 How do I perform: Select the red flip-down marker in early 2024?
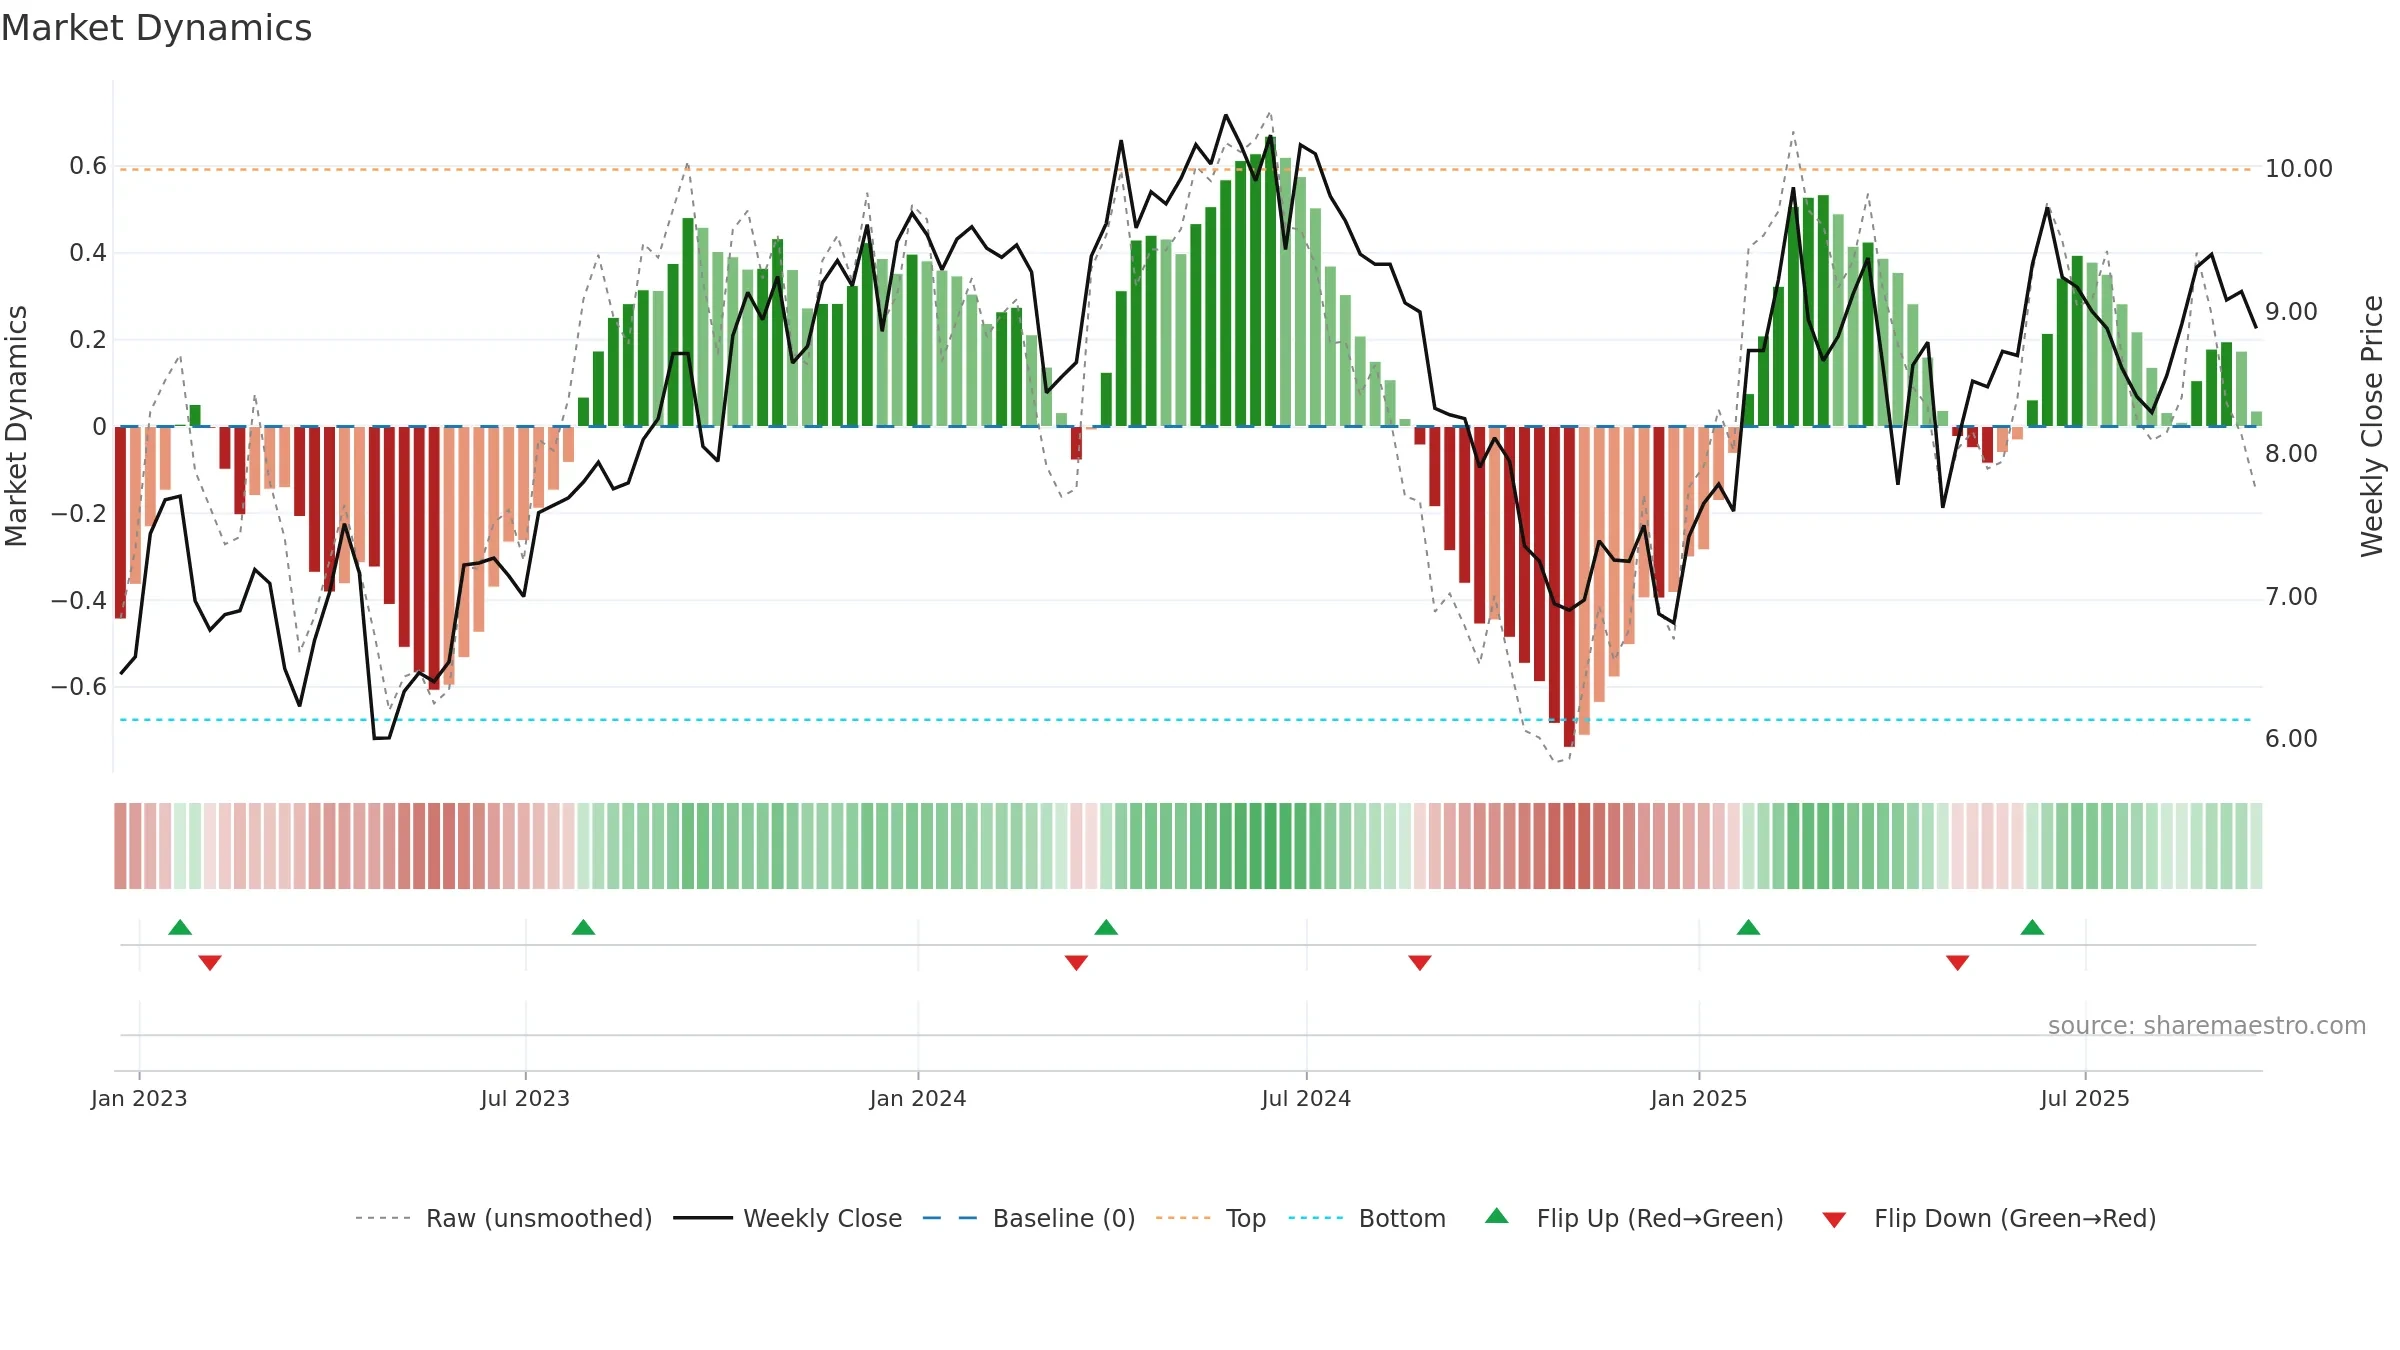click(1076, 963)
